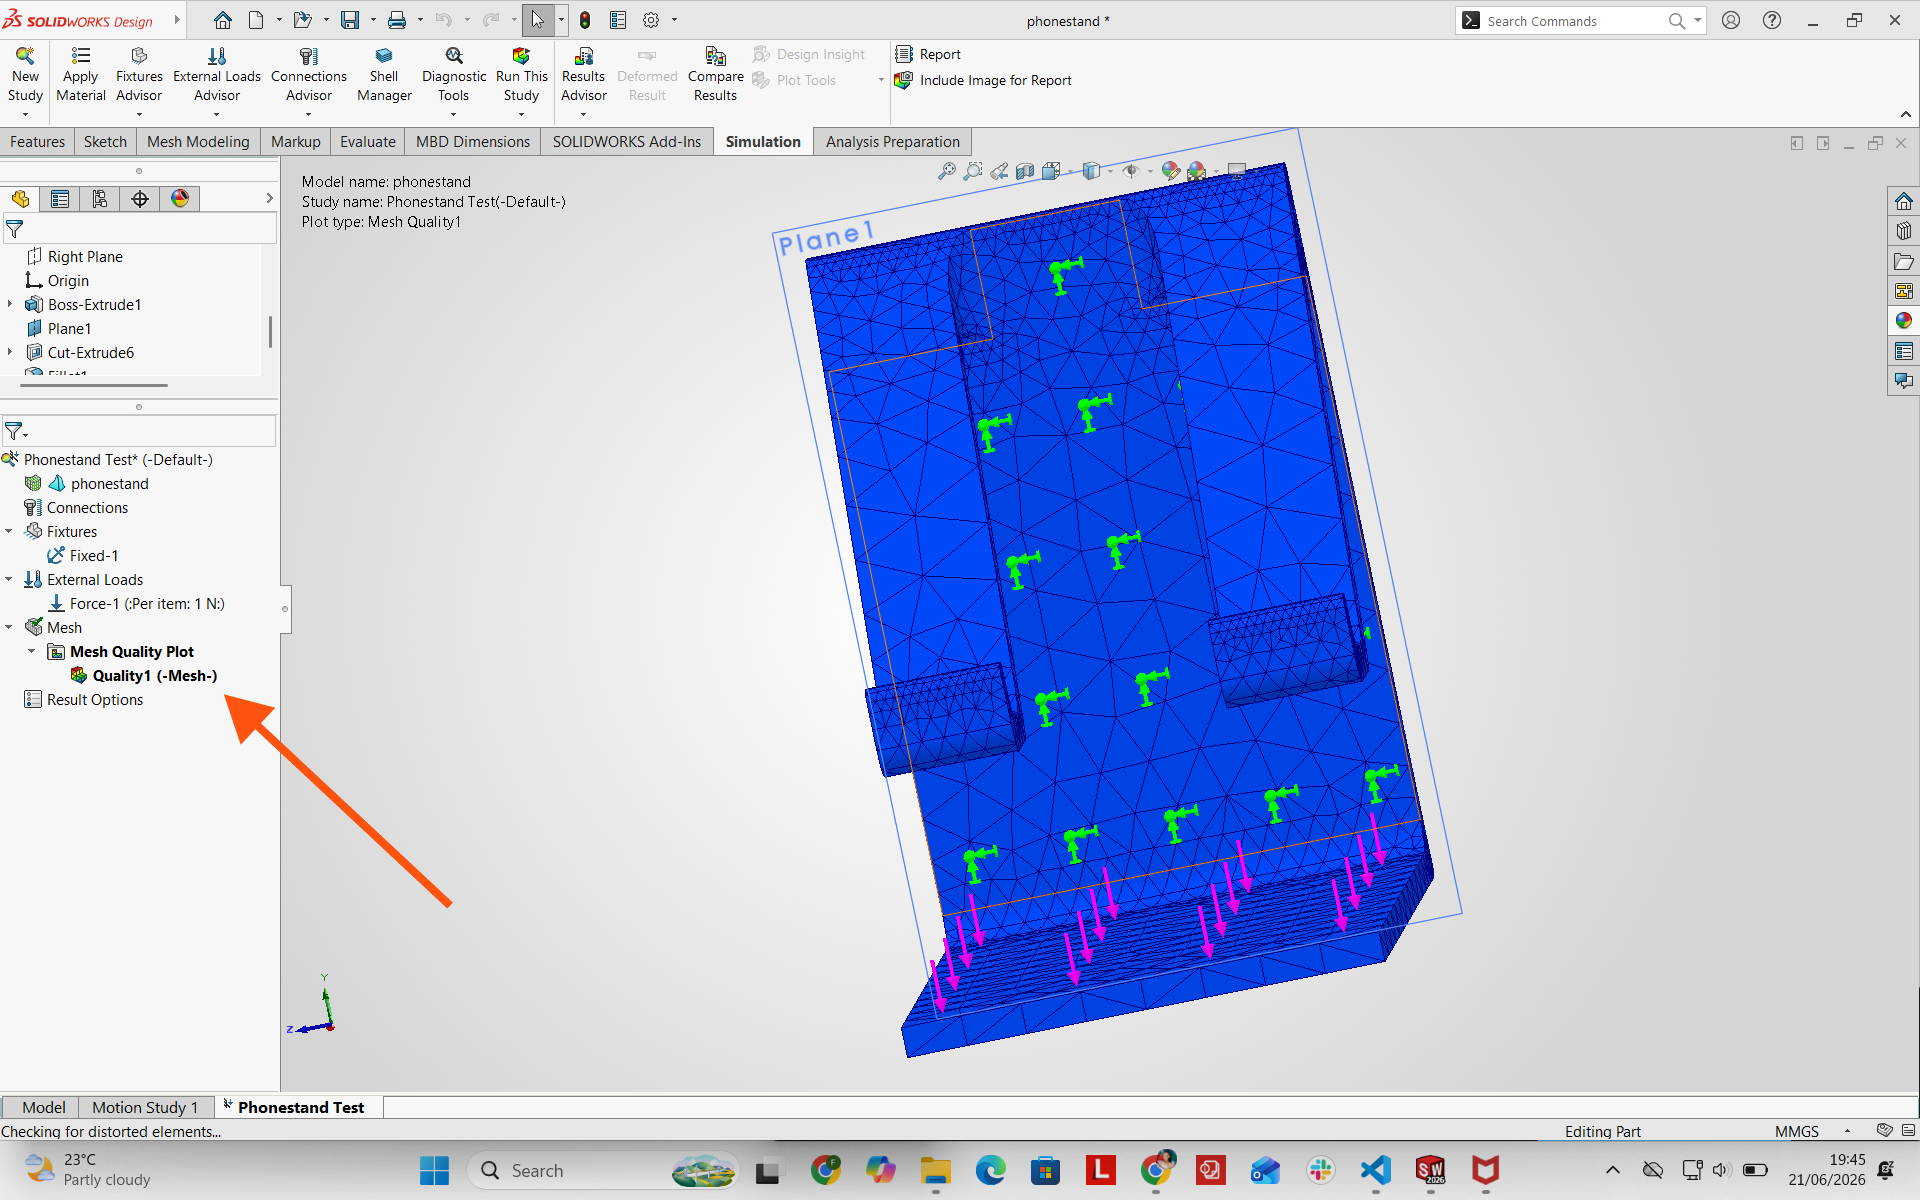
Task: Create a new document with the New icon
Action: point(256,20)
